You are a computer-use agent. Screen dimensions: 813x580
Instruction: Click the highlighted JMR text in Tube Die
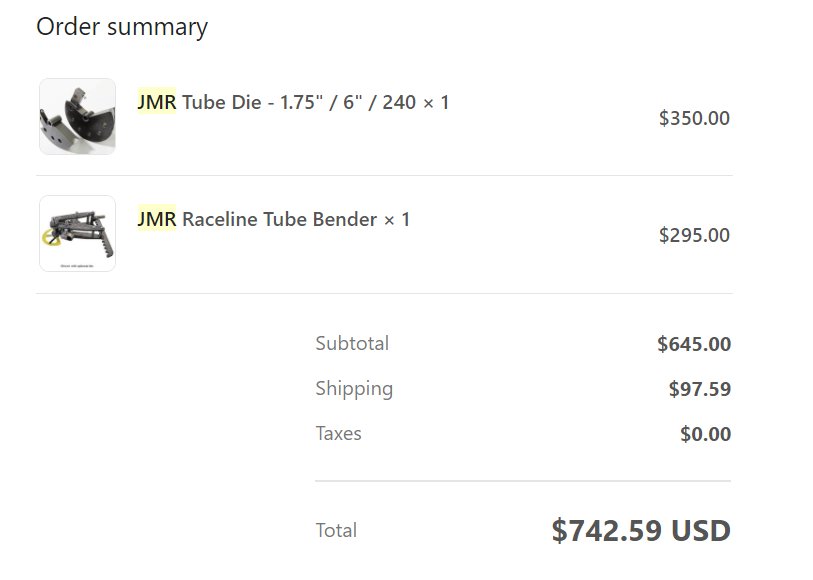157,102
